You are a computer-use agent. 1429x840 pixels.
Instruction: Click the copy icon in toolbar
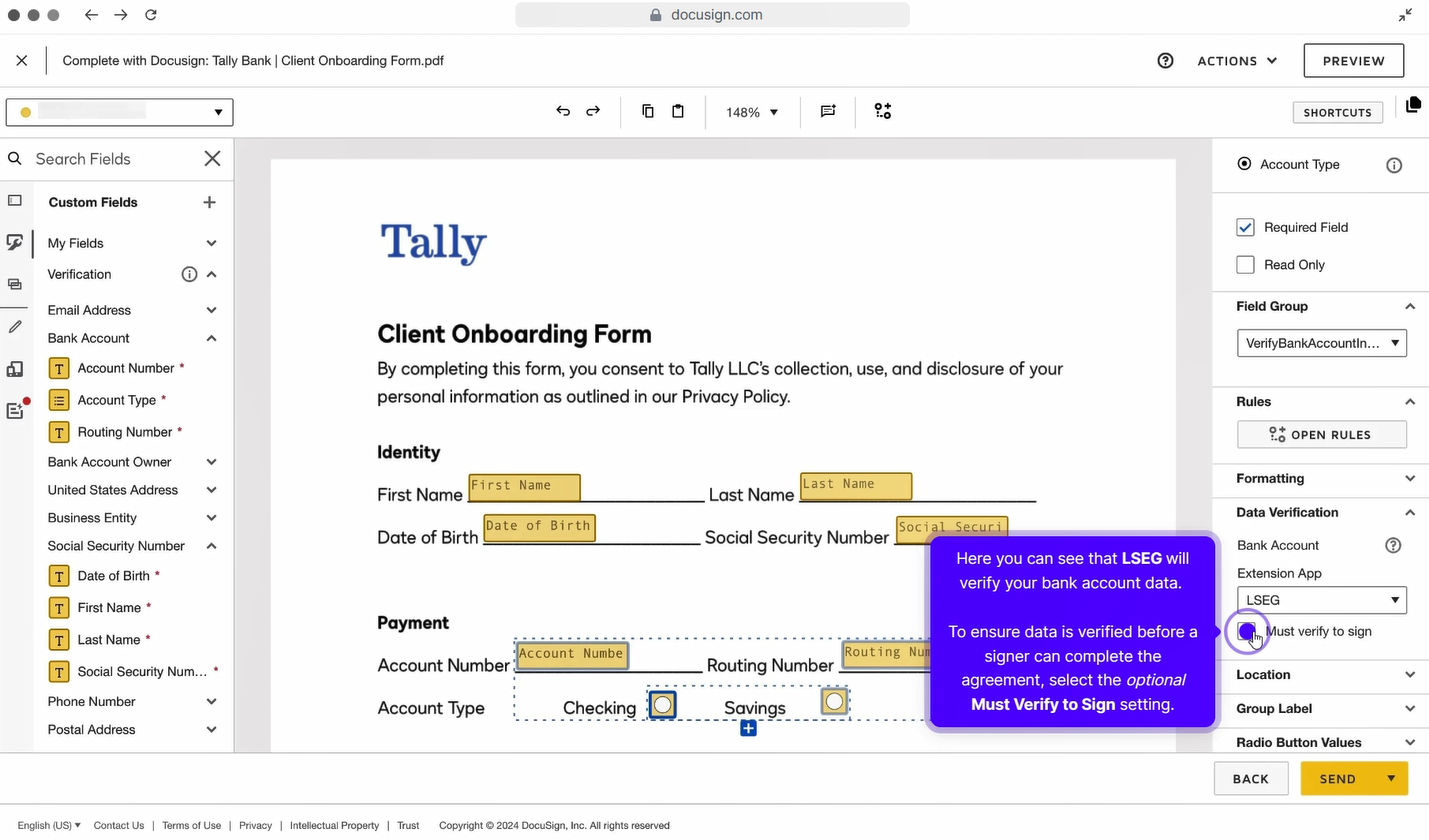pyautogui.click(x=648, y=111)
